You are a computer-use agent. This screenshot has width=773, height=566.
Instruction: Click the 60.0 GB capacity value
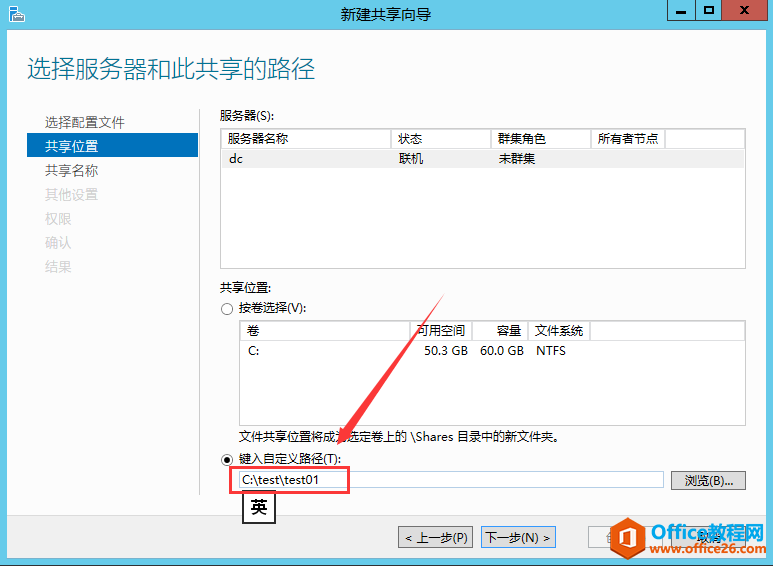pyautogui.click(x=502, y=351)
